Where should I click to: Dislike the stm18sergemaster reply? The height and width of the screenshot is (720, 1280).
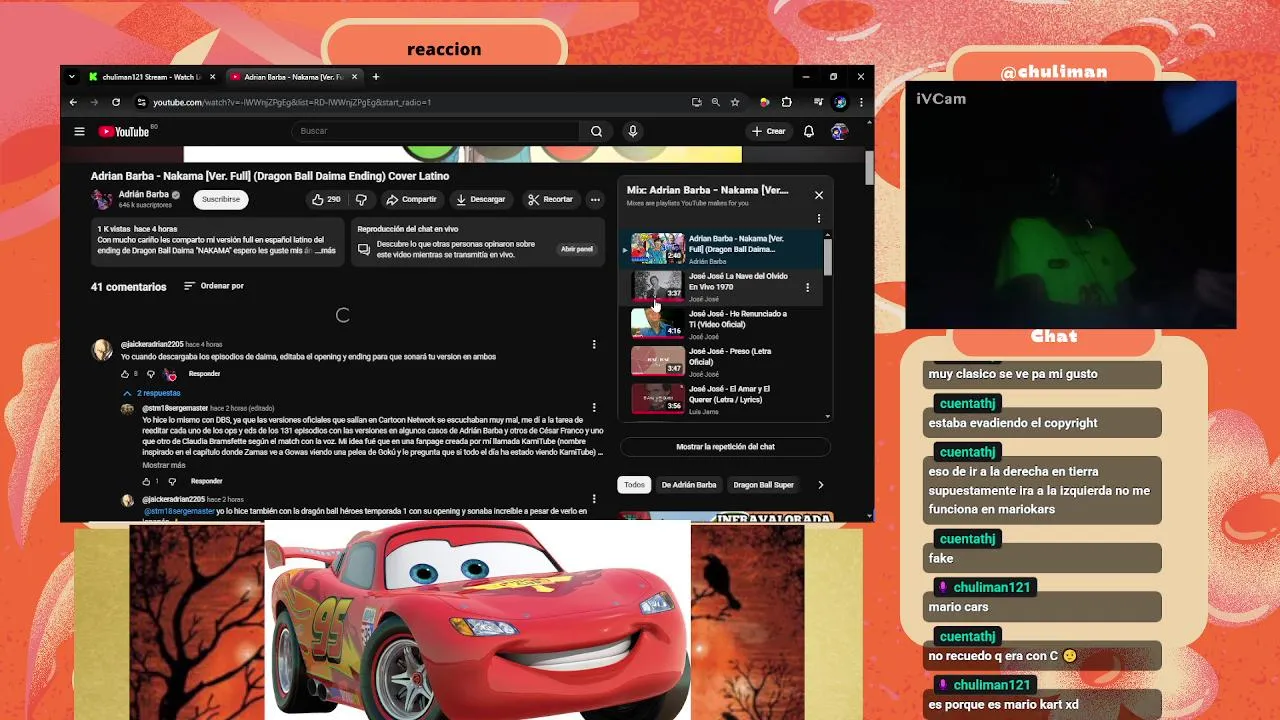coord(172,481)
